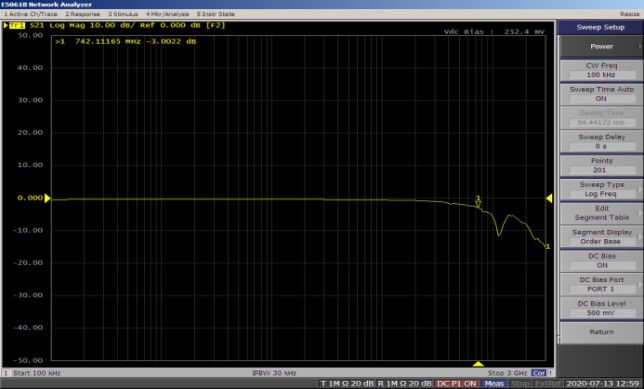Open Sweep Type Log Freq options
Image resolution: width=644 pixels, height=389 pixels.
[x=601, y=189]
